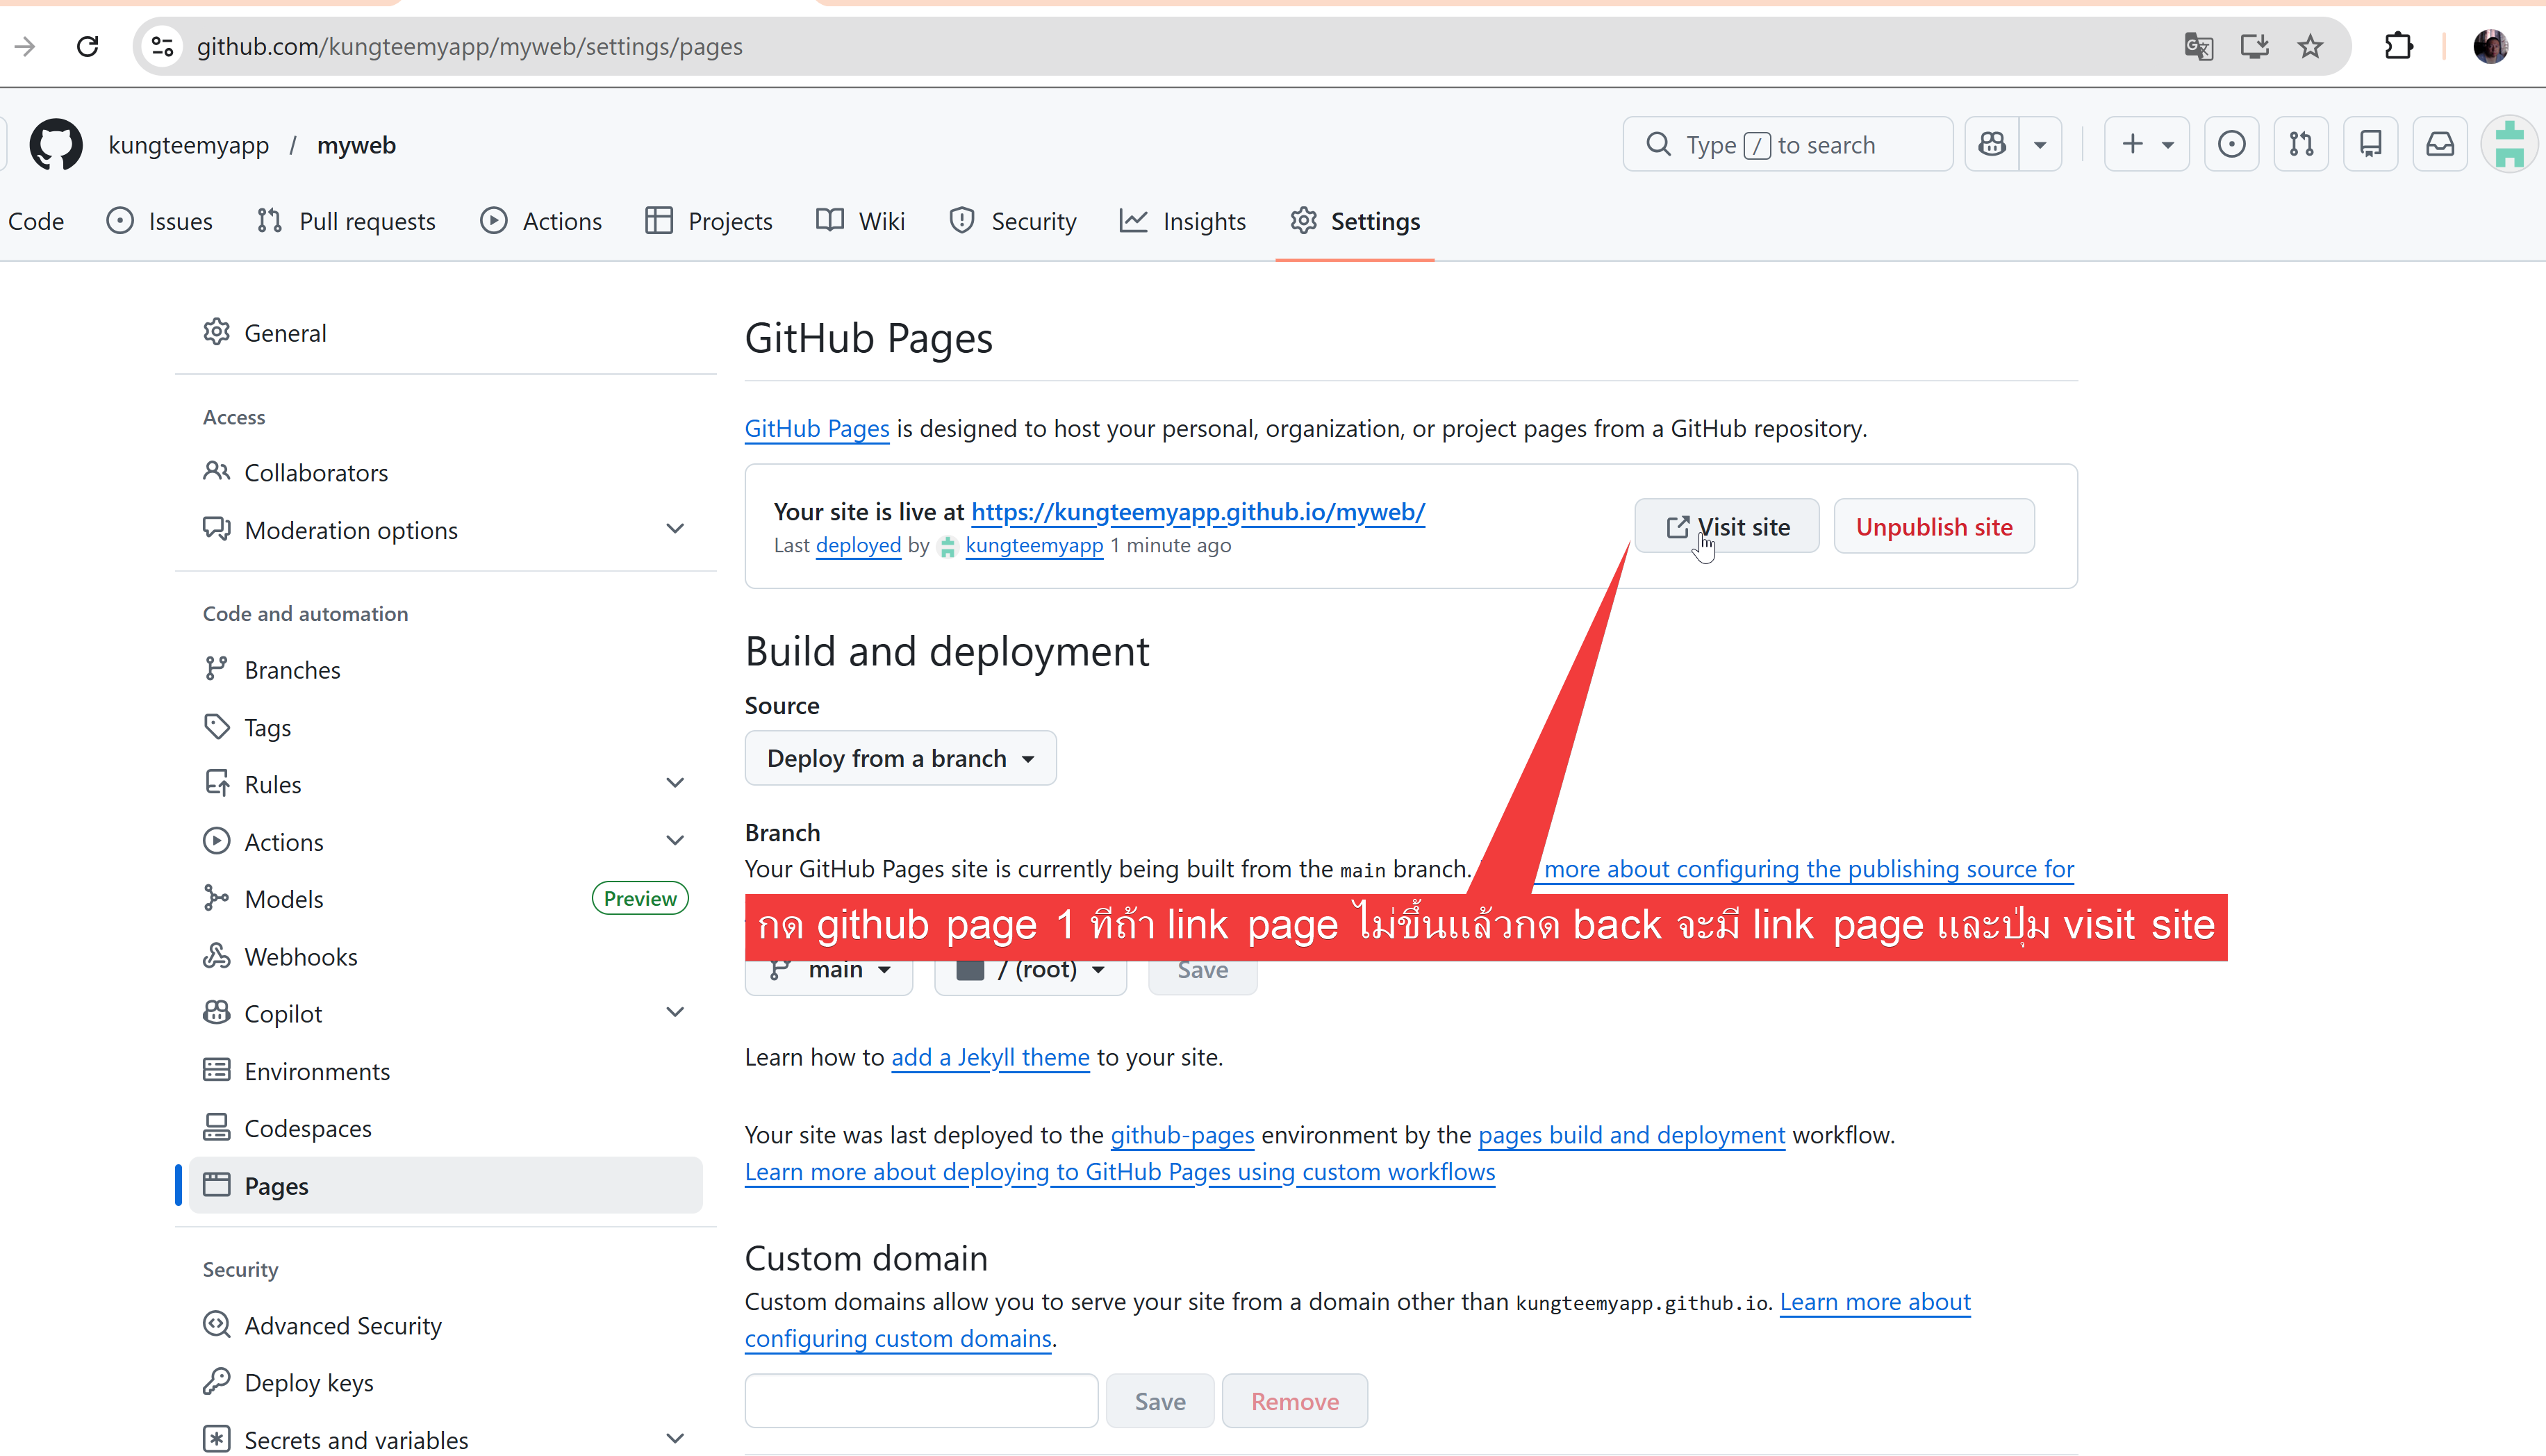The height and width of the screenshot is (1456, 2546).
Task: Open the Deploy from a branch dropdown
Action: click(x=900, y=758)
